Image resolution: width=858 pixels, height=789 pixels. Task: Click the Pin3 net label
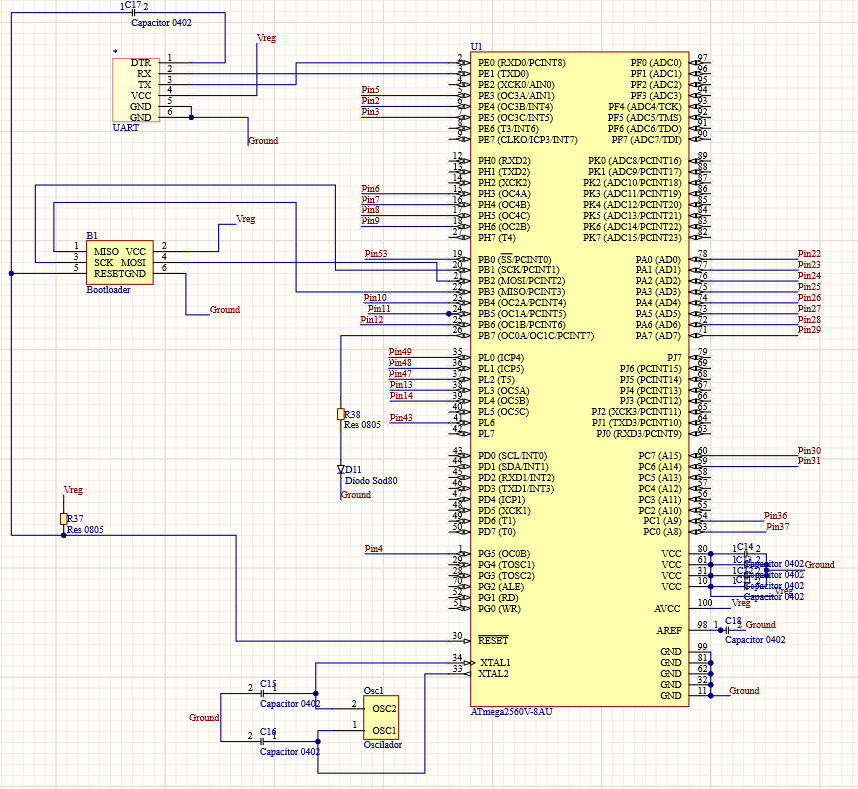[x=370, y=112]
